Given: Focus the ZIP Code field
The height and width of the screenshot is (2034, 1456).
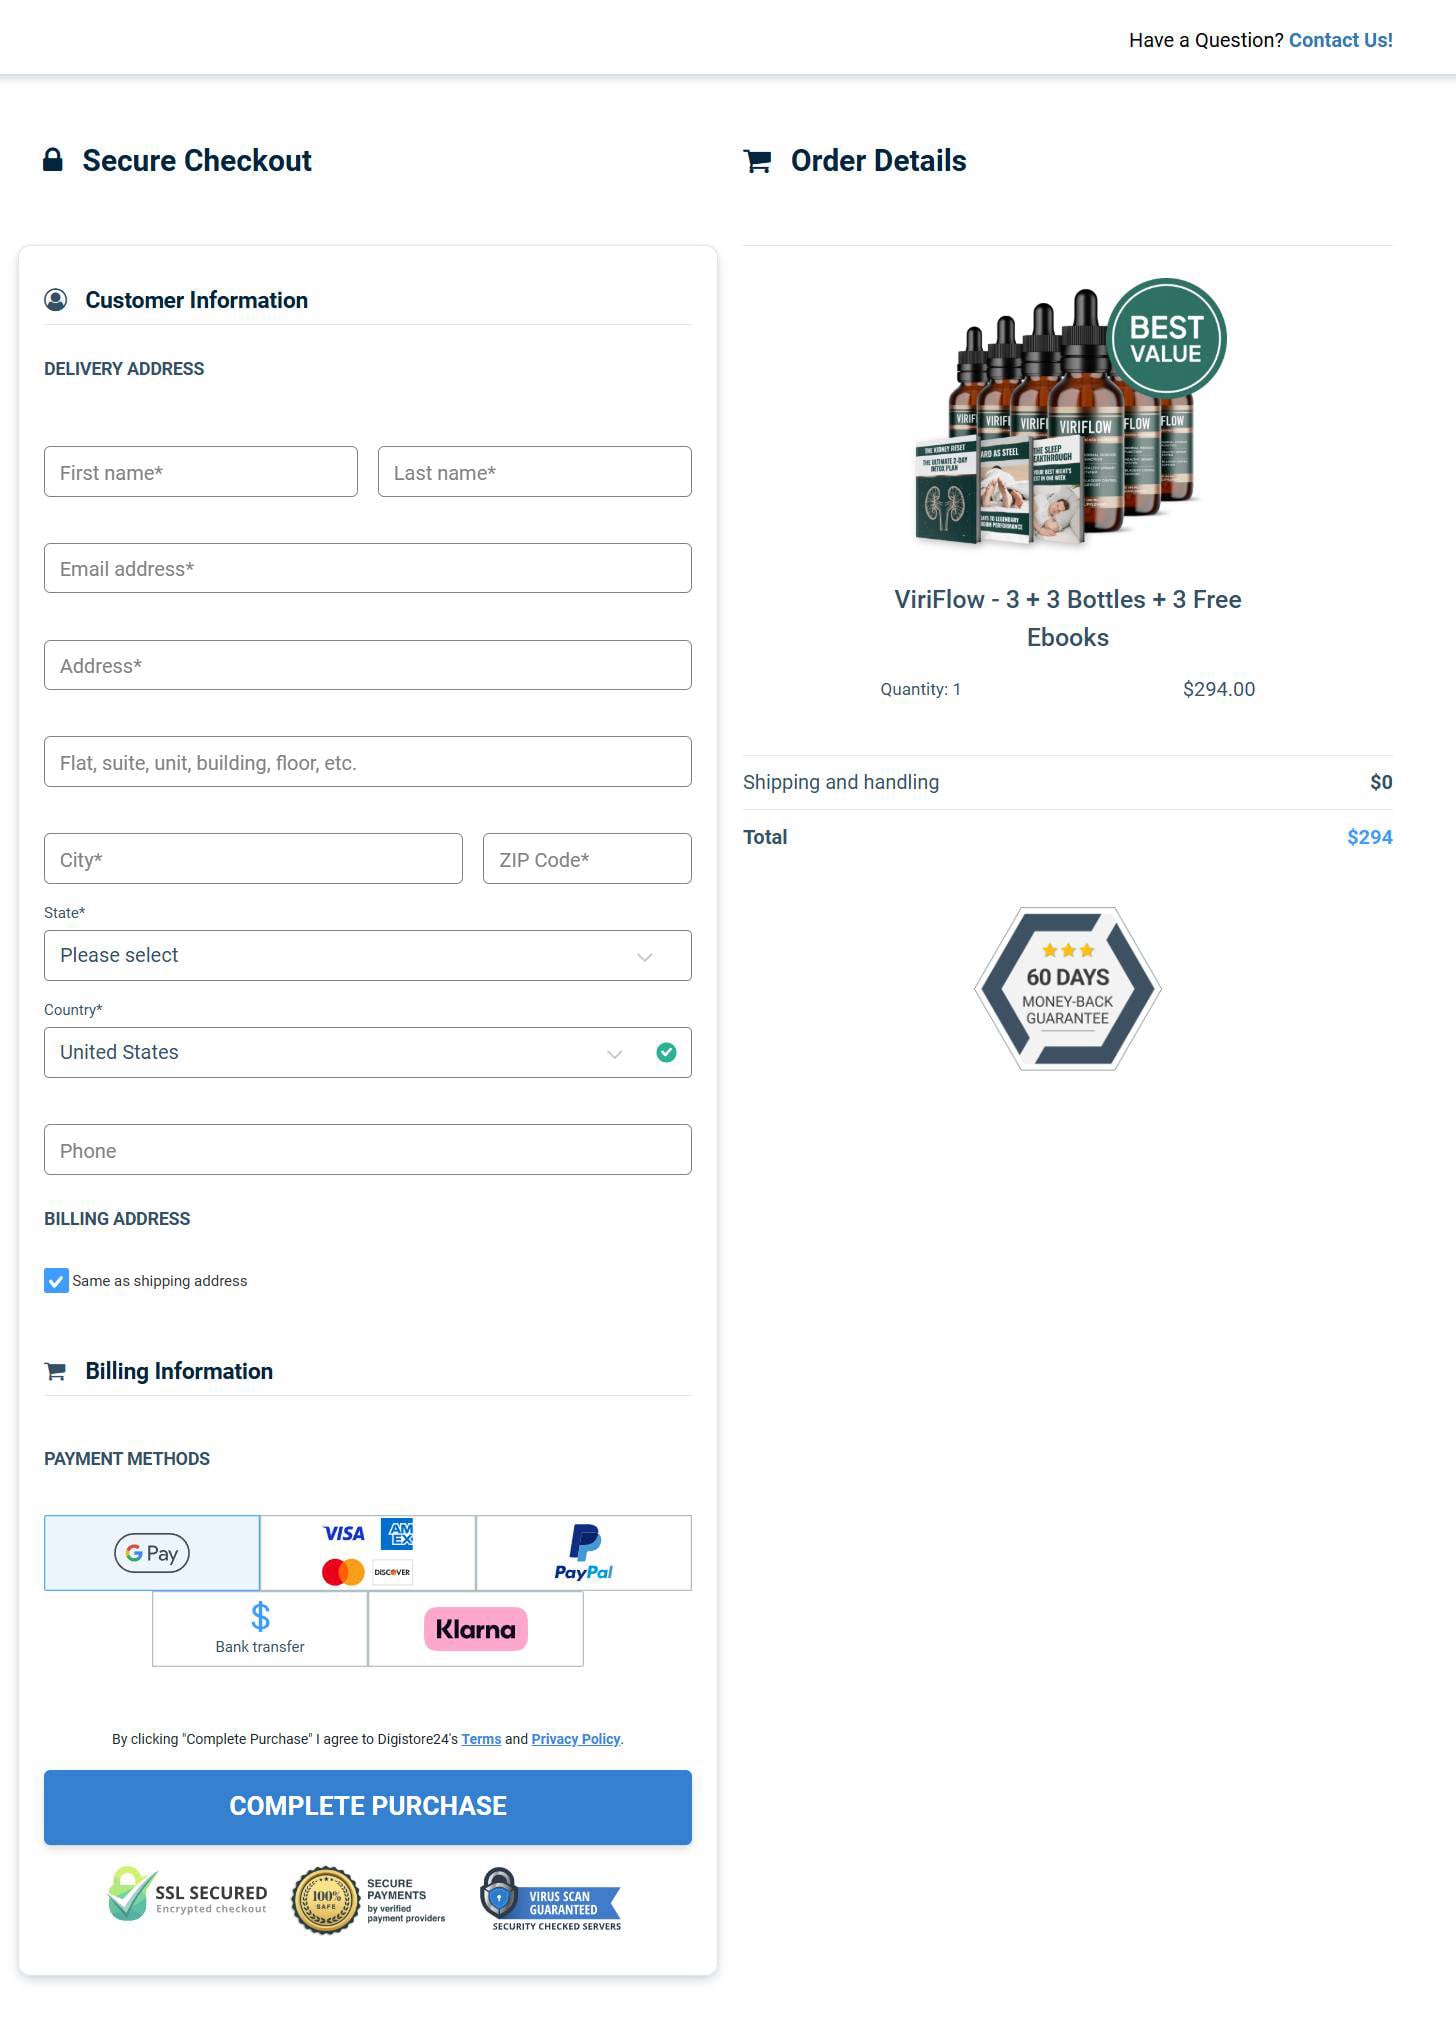Looking at the screenshot, I should coord(587,859).
